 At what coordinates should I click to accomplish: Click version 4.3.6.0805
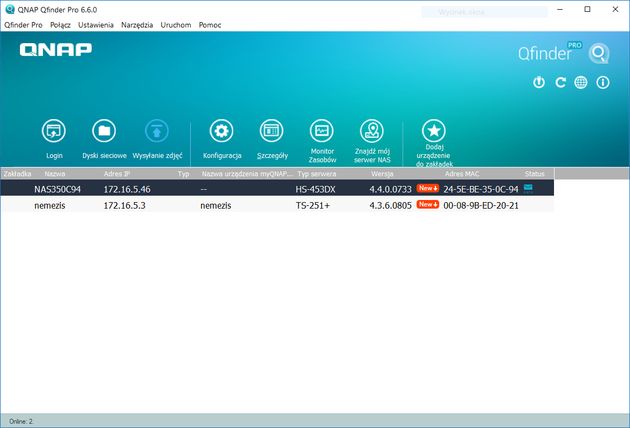point(391,205)
